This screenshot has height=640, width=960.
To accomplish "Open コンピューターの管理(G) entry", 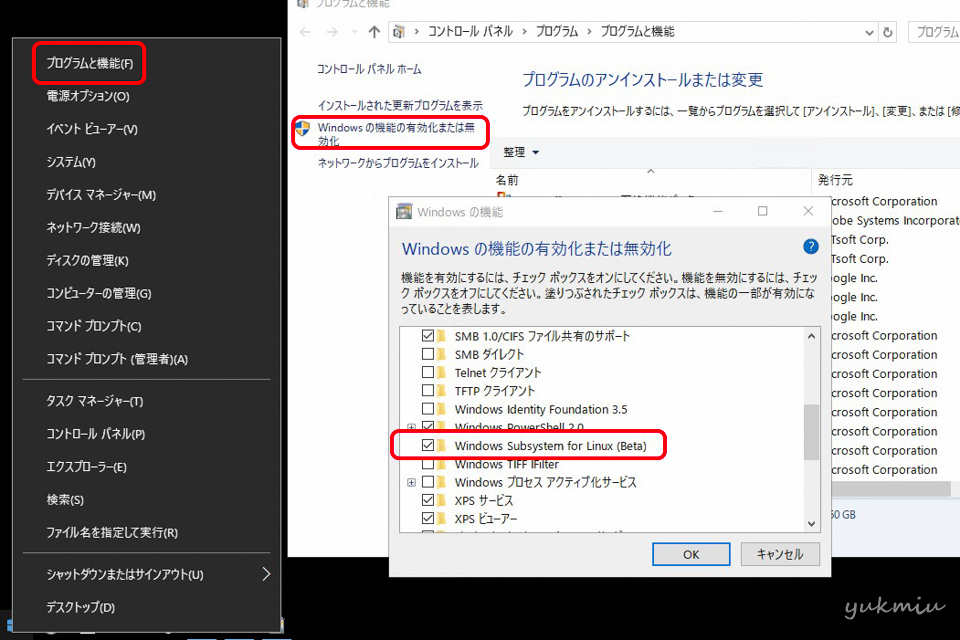I will [99, 293].
